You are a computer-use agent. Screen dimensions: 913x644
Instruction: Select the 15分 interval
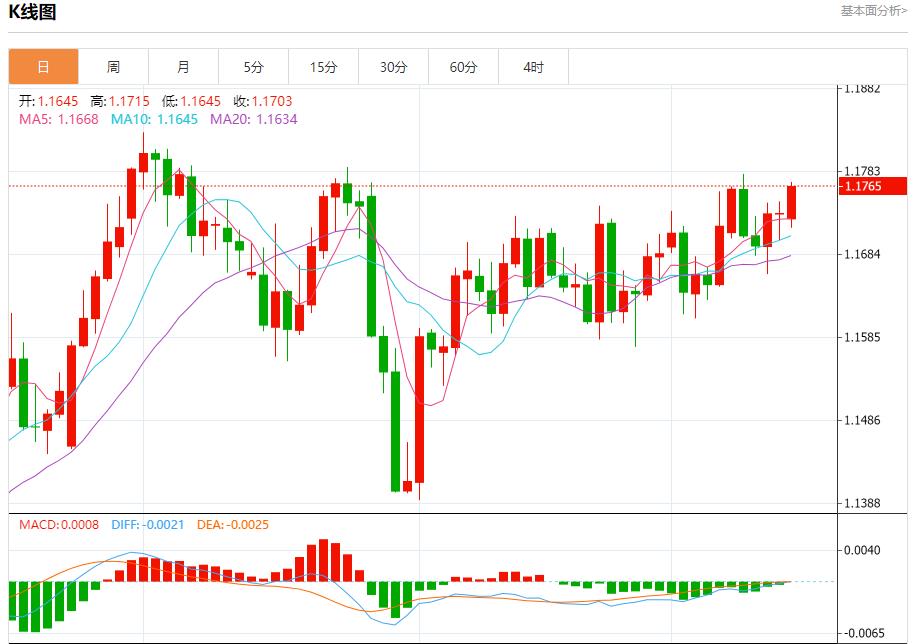323,66
